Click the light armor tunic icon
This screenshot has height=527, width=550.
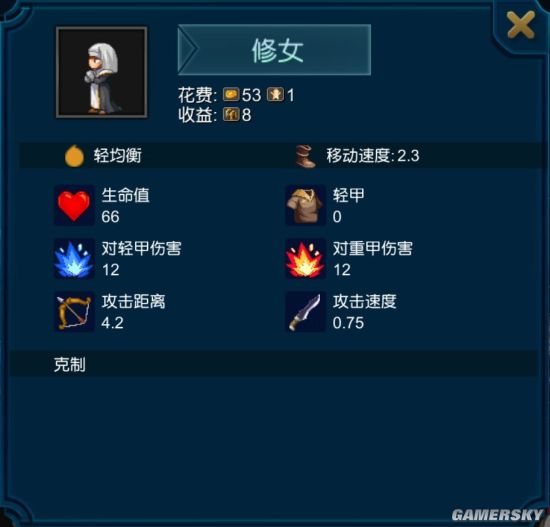pos(305,205)
